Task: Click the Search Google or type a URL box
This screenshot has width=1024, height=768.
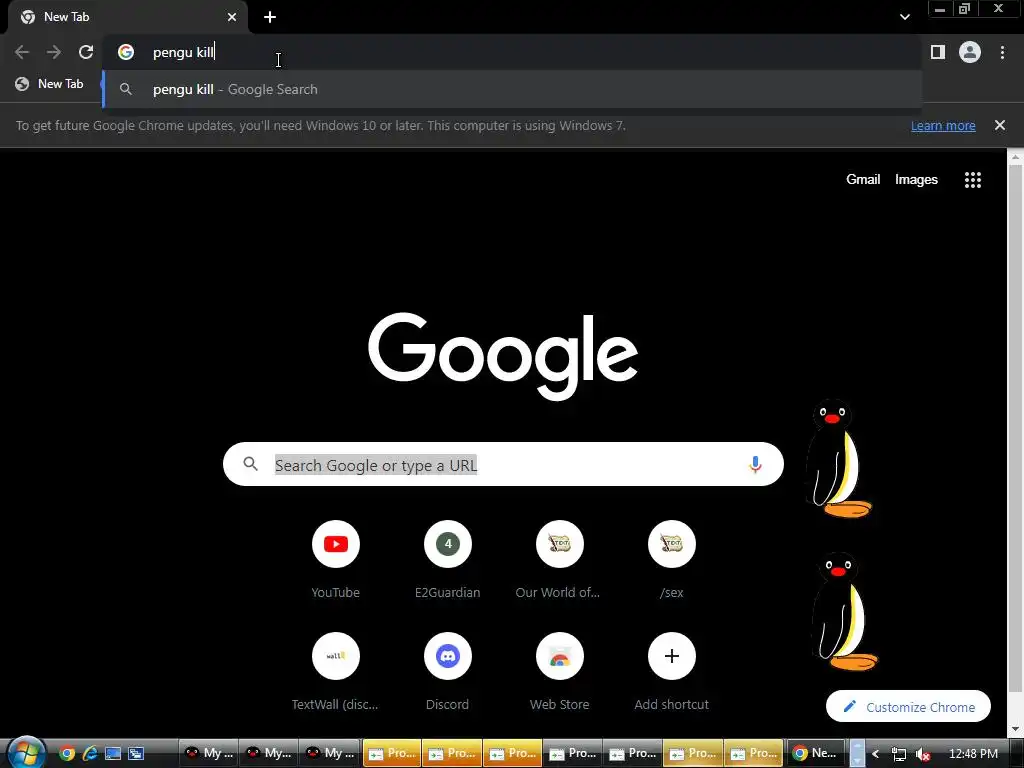Action: point(503,464)
